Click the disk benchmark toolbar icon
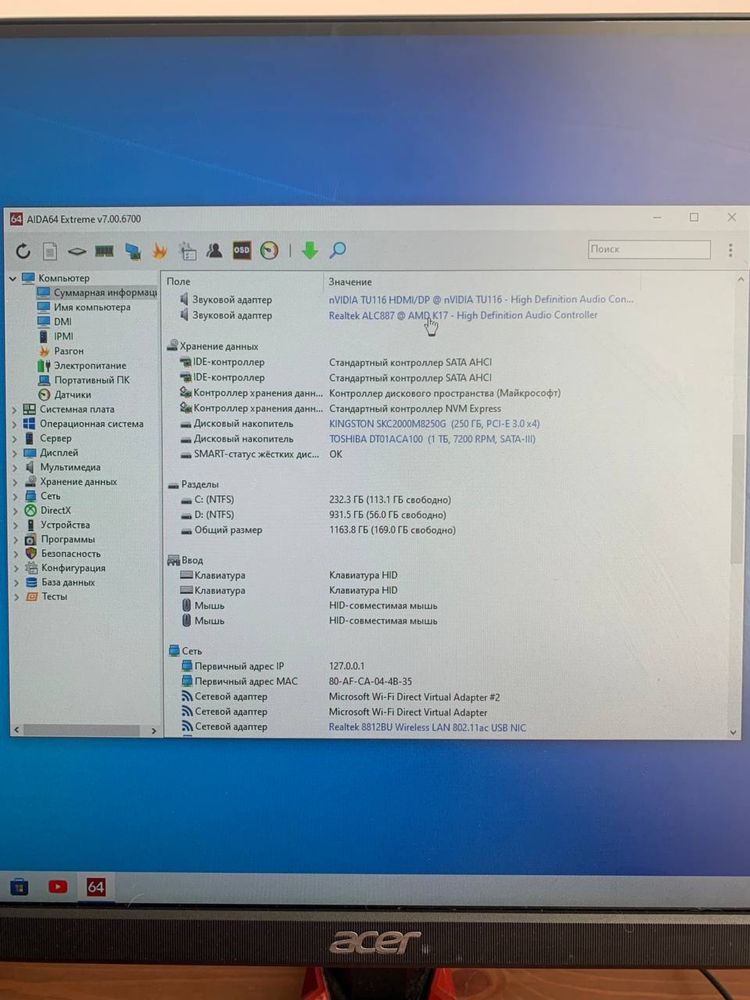 (77, 251)
